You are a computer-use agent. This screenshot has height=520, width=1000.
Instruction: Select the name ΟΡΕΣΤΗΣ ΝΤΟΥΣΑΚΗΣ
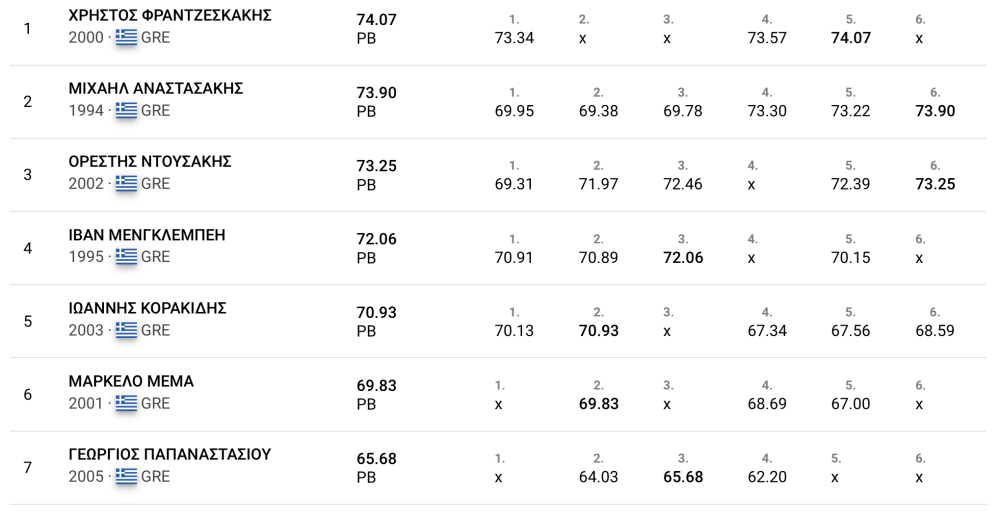(x=150, y=162)
